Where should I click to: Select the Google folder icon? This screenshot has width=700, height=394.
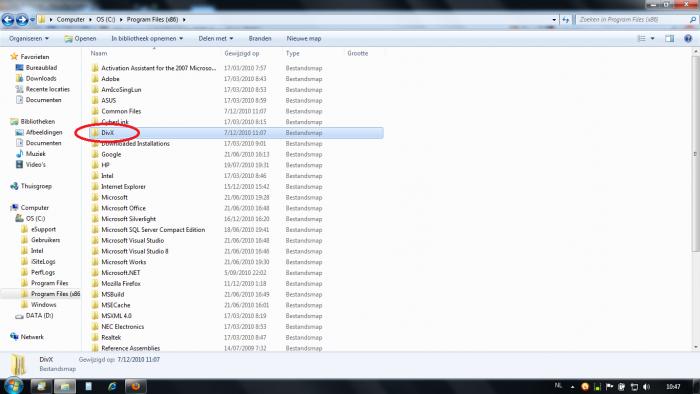tap(95, 154)
